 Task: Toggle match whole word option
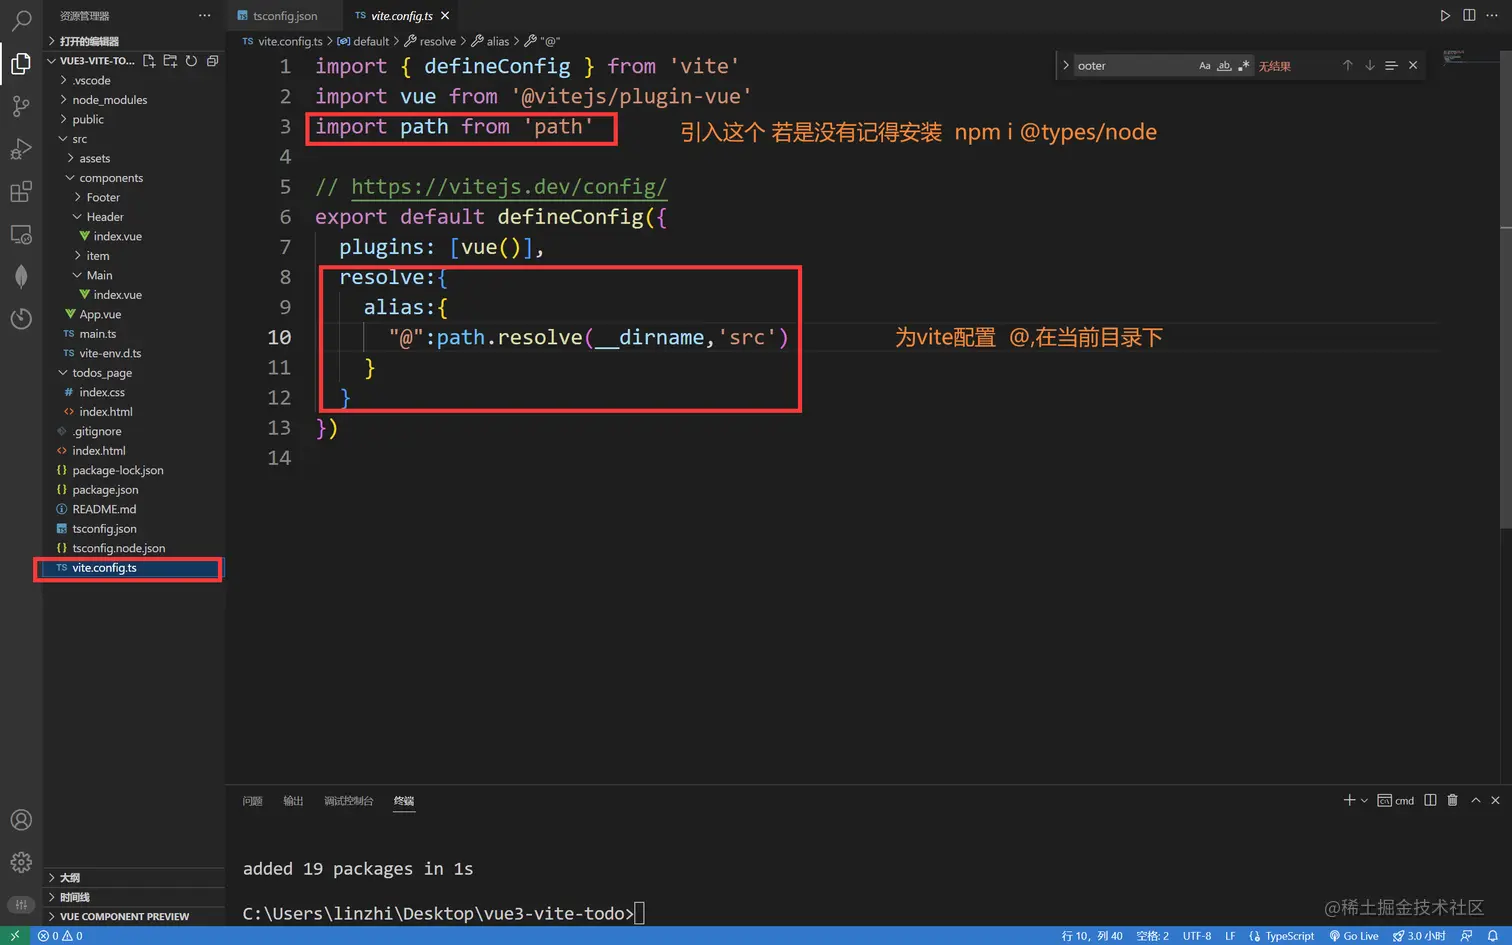pos(1224,66)
